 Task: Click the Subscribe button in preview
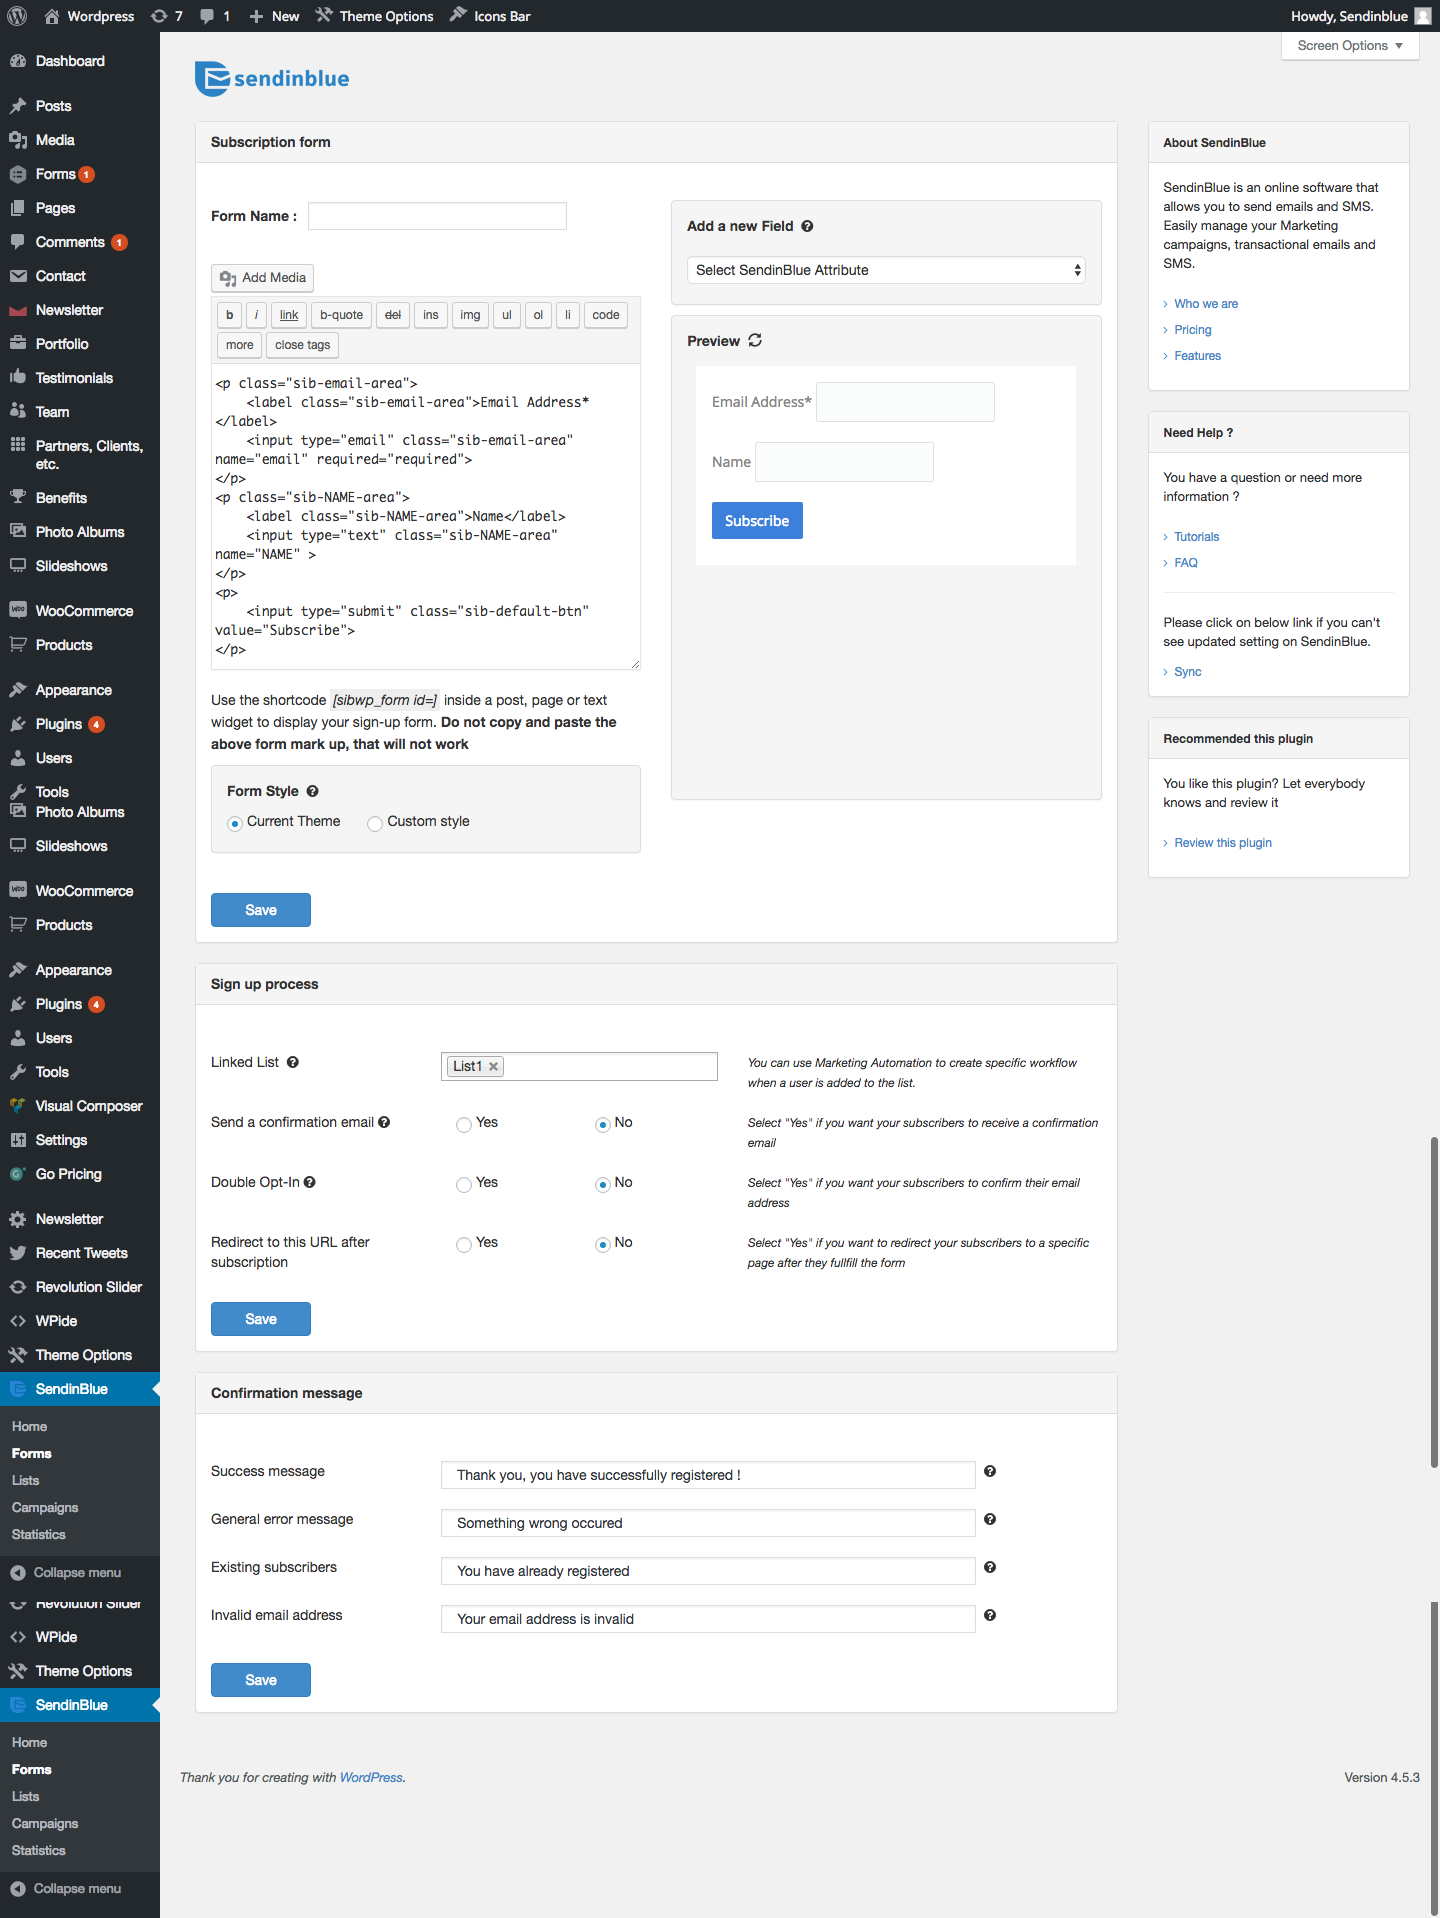coord(757,521)
